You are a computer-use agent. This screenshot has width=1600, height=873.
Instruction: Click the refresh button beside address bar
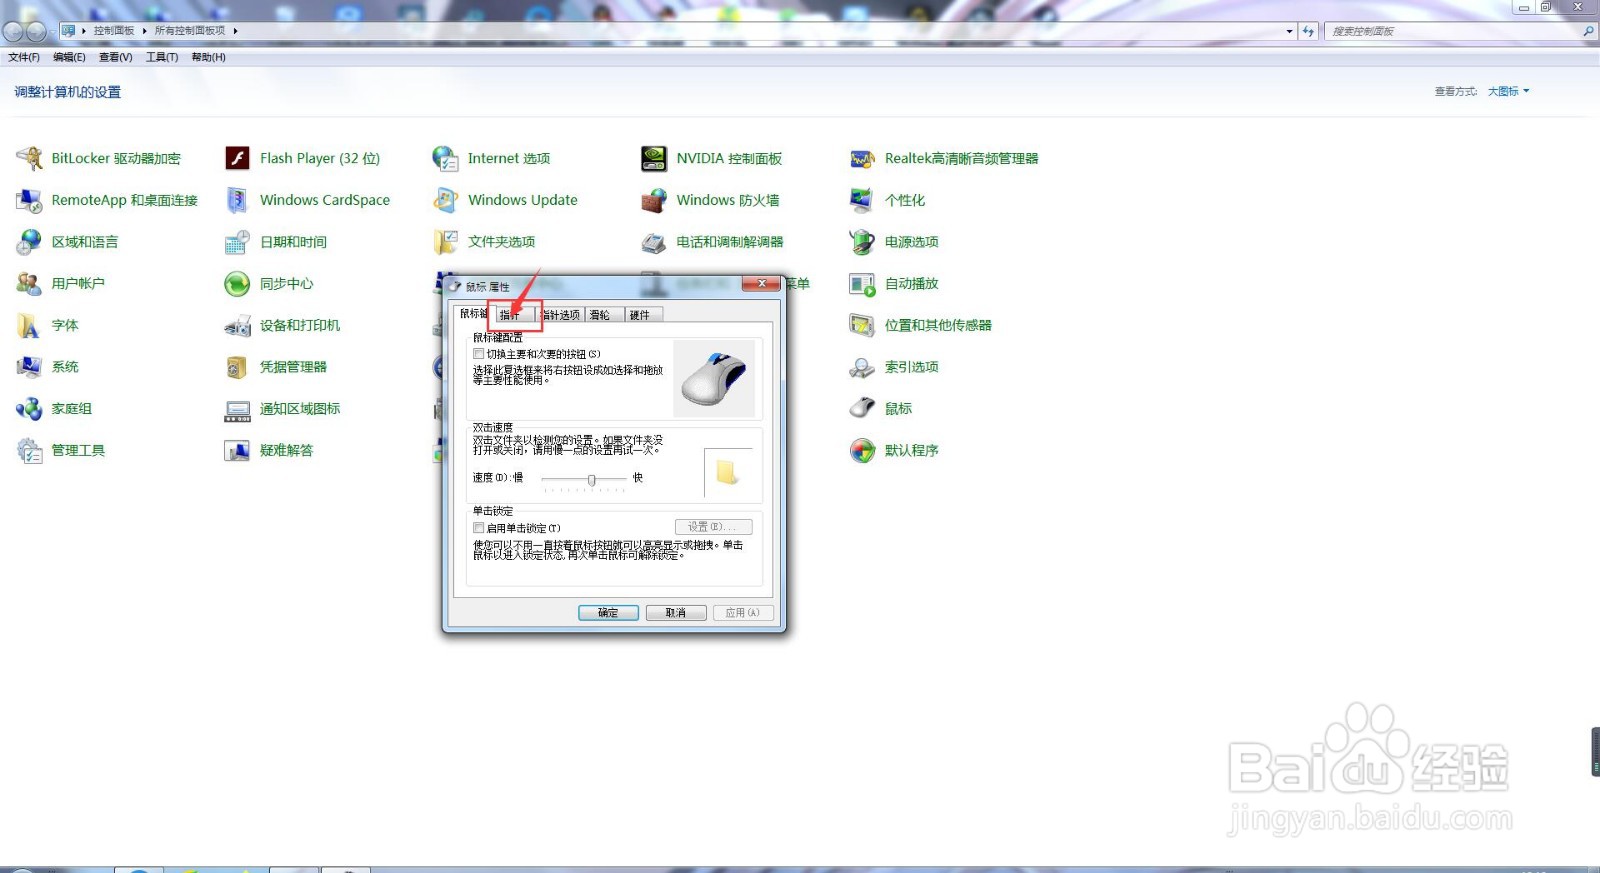click(1308, 31)
